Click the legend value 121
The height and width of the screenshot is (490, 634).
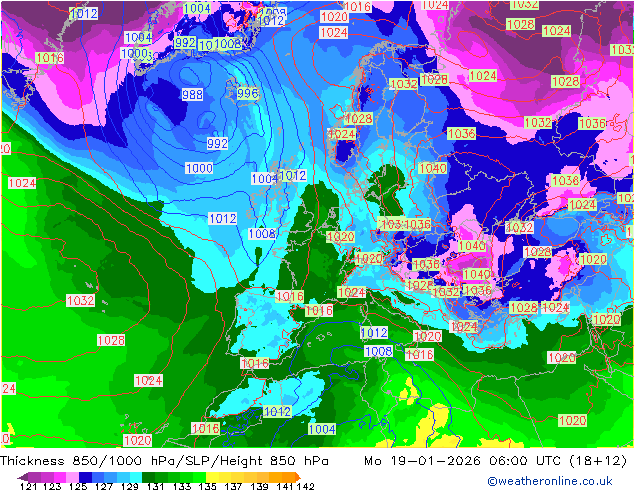pos(28,486)
